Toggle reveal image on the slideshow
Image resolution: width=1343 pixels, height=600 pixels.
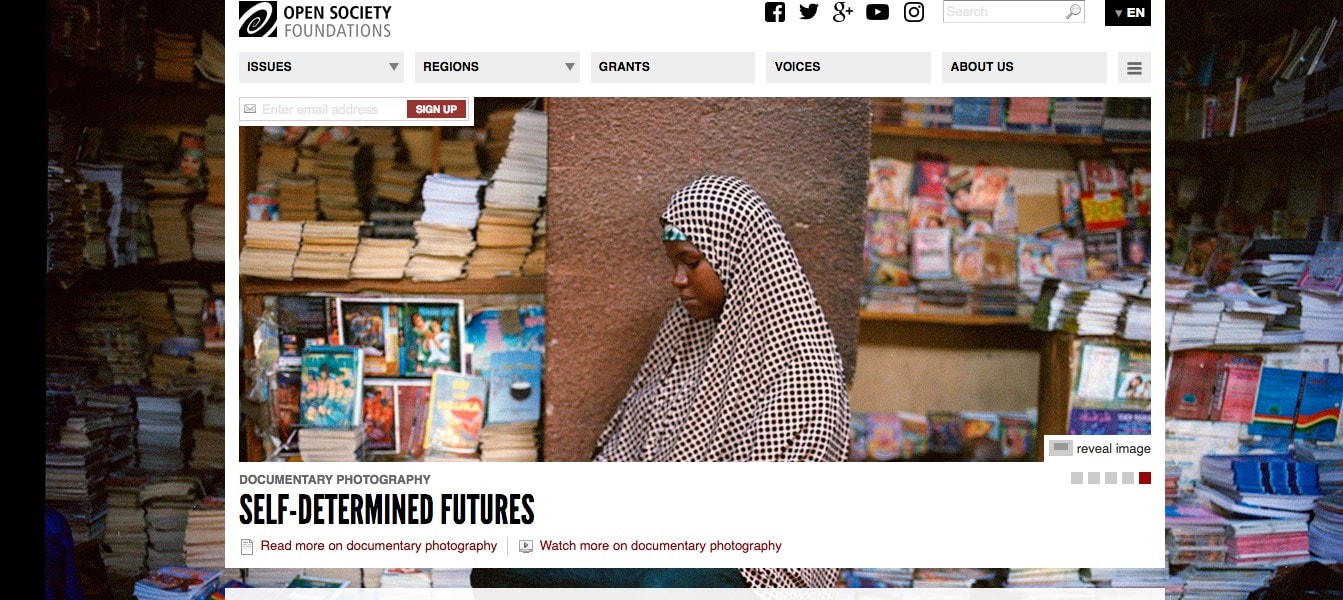[1099, 448]
